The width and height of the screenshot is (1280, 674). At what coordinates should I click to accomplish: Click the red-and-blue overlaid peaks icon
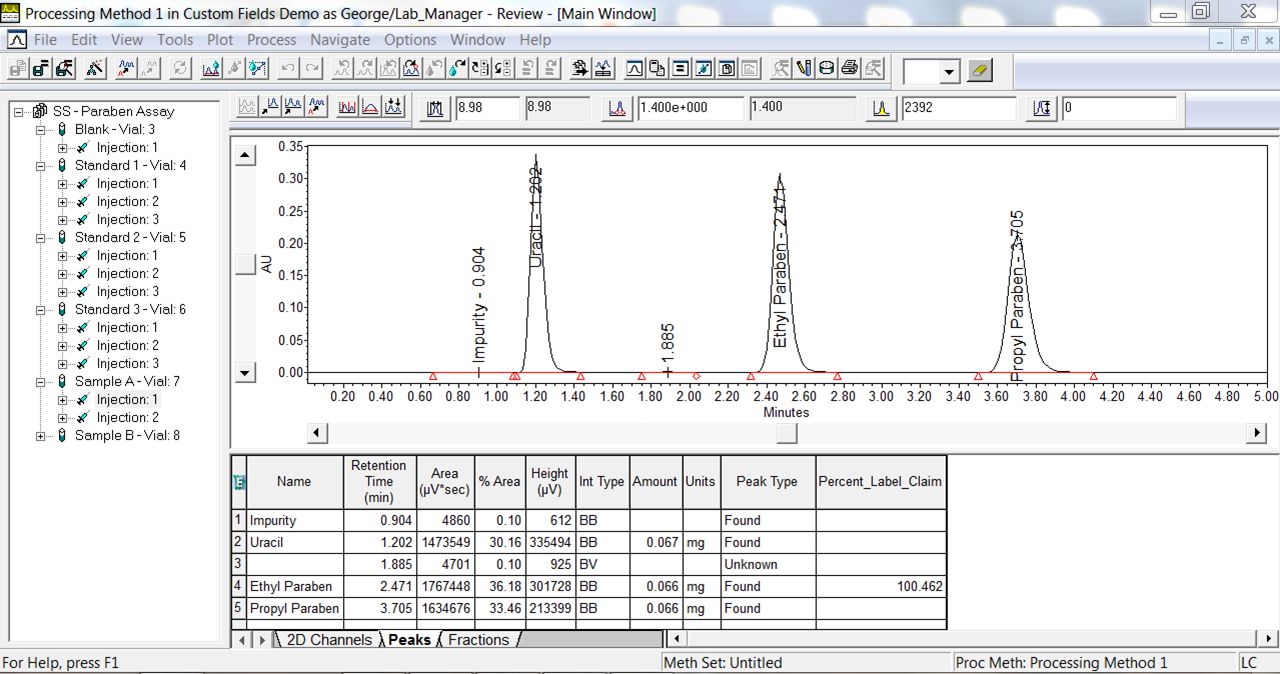coord(347,106)
